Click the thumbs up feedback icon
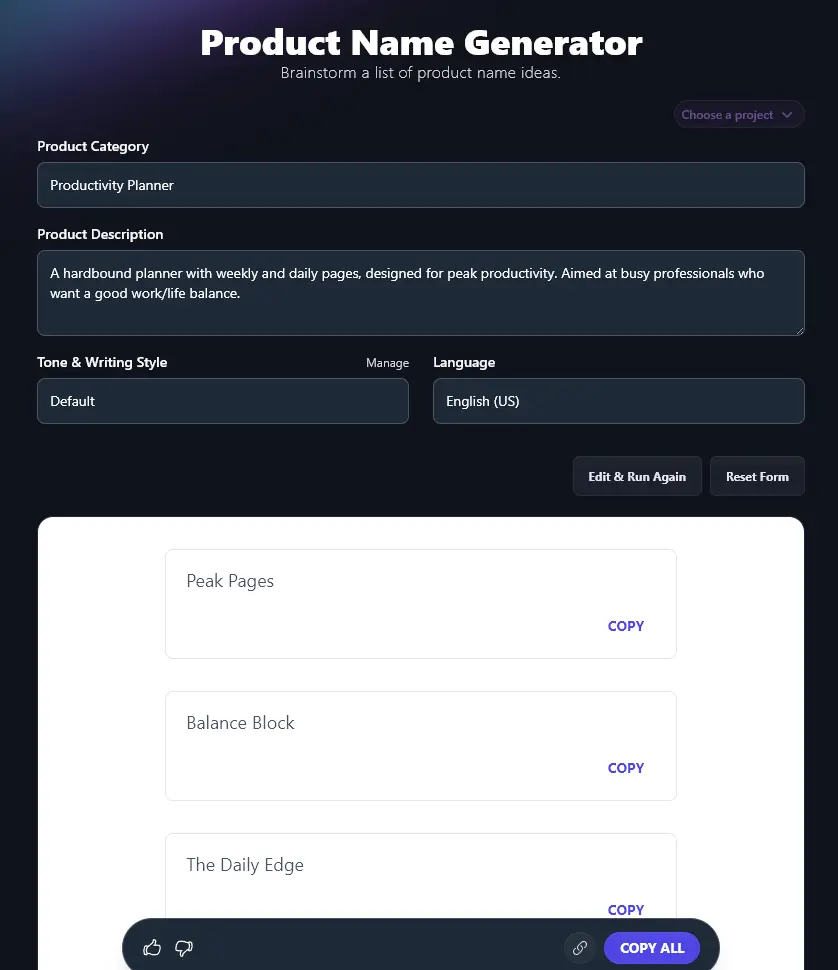The width and height of the screenshot is (838, 970). click(x=151, y=947)
